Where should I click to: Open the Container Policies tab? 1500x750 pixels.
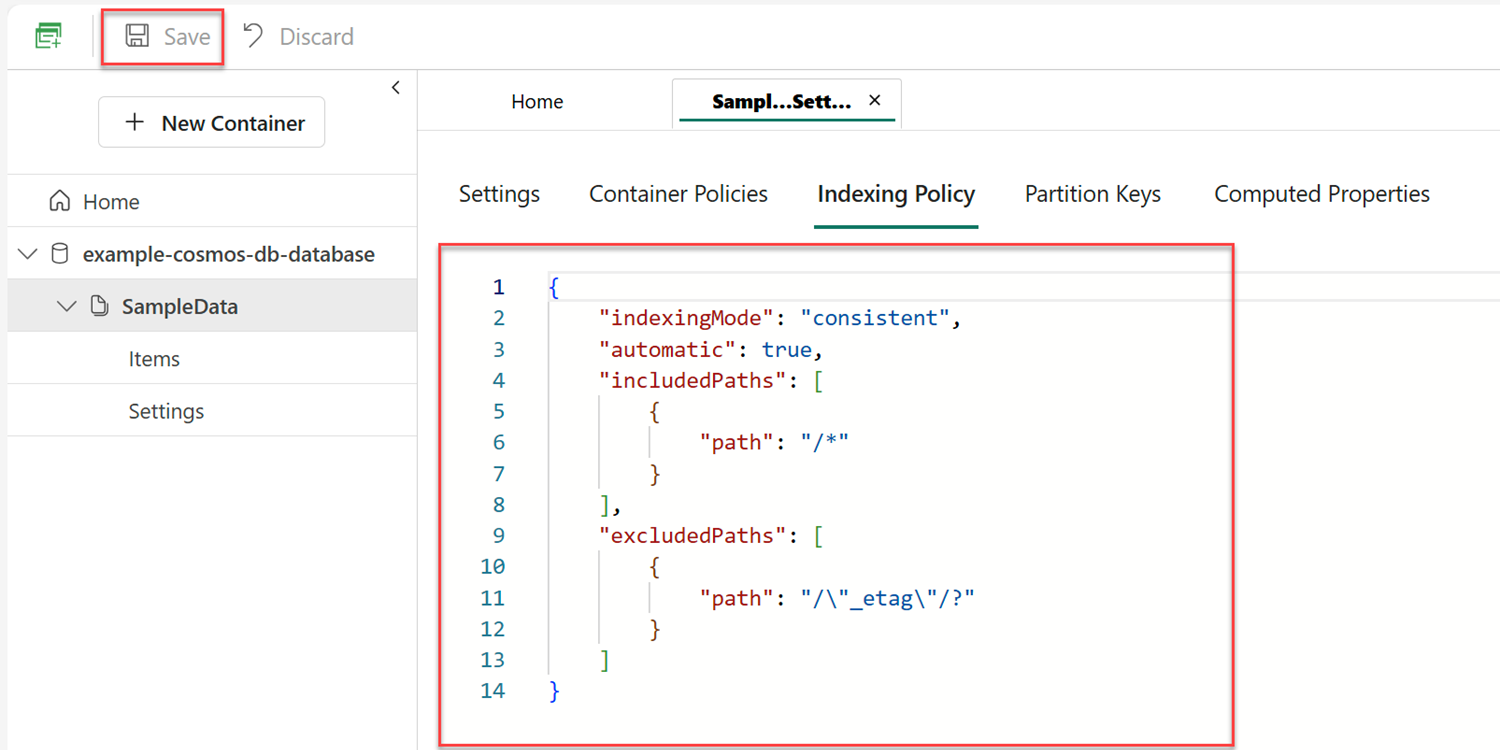[x=678, y=193]
